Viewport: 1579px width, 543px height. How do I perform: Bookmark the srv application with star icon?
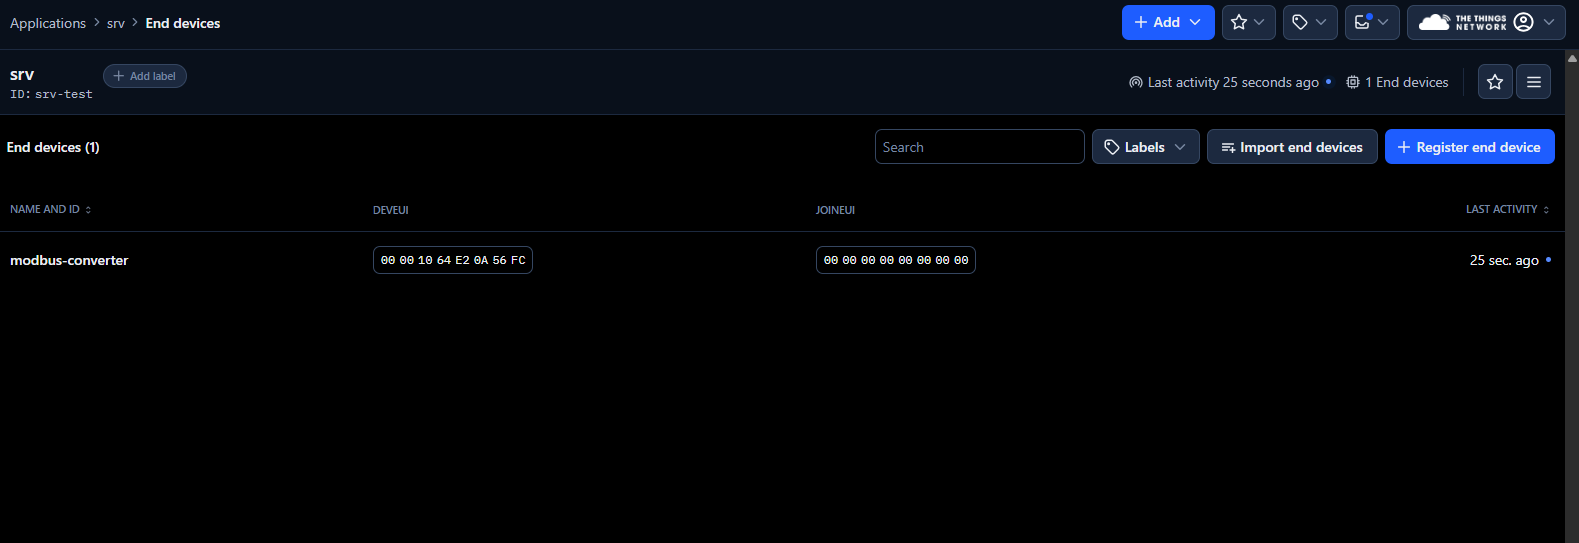coord(1495,82)
